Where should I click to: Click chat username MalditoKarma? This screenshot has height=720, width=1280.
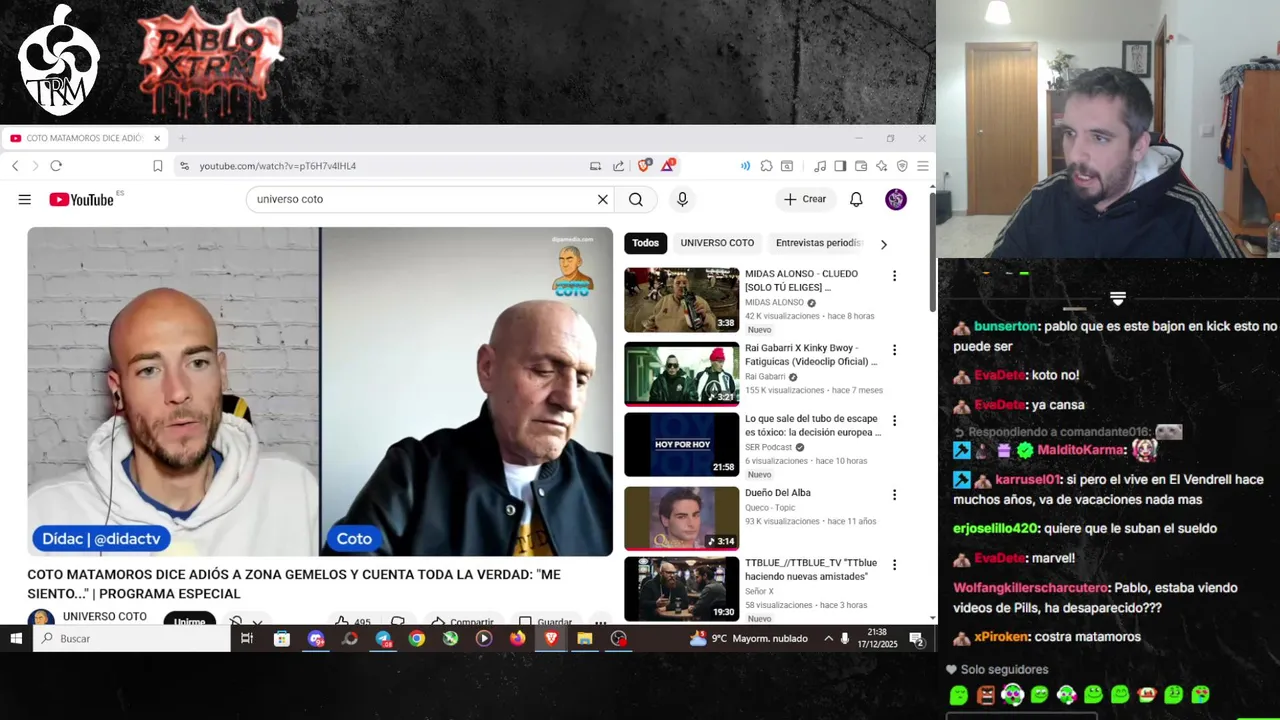tap(1080, 450)
